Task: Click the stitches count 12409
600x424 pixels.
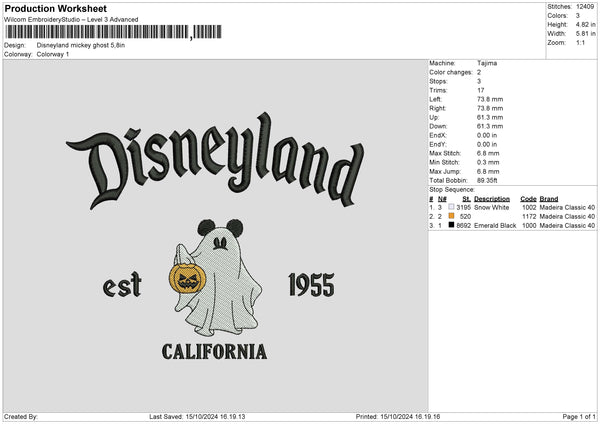Action: point(585,7)
